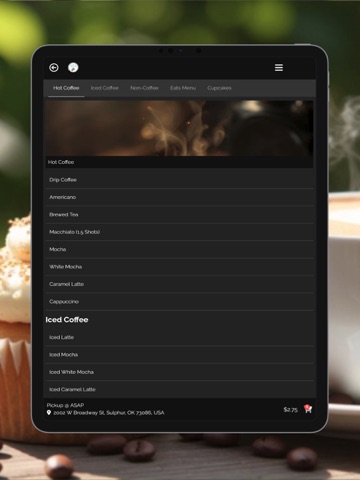
Task: Open the shopping cart icon
Action: [308, 409]
